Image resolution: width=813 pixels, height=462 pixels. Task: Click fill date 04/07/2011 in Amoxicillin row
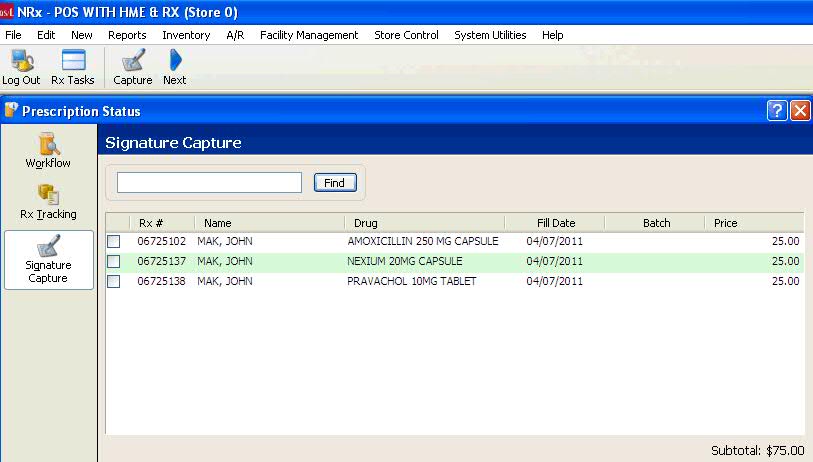click(554, 241)
